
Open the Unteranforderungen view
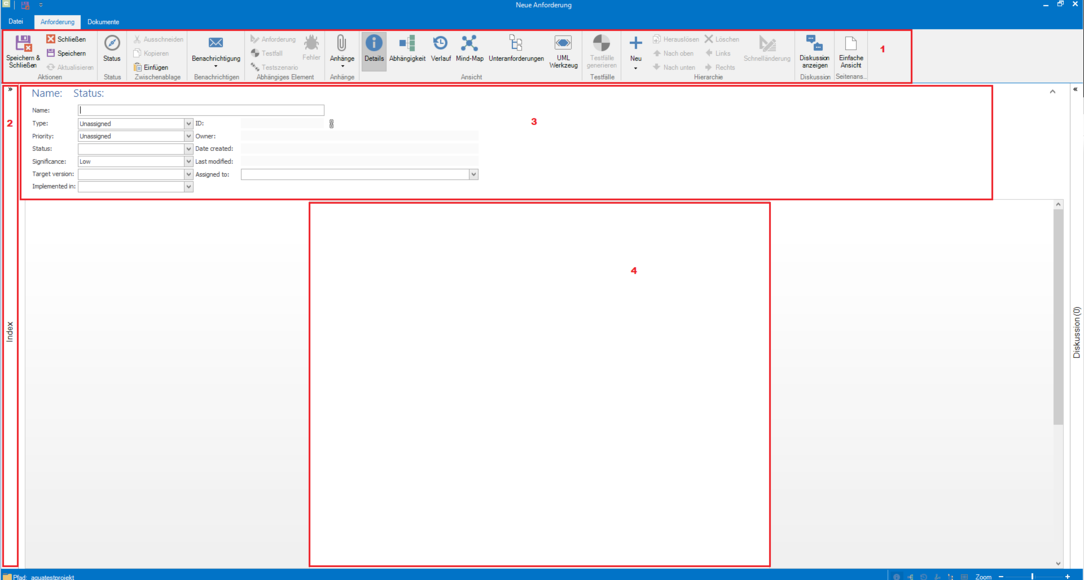(516, 44)
